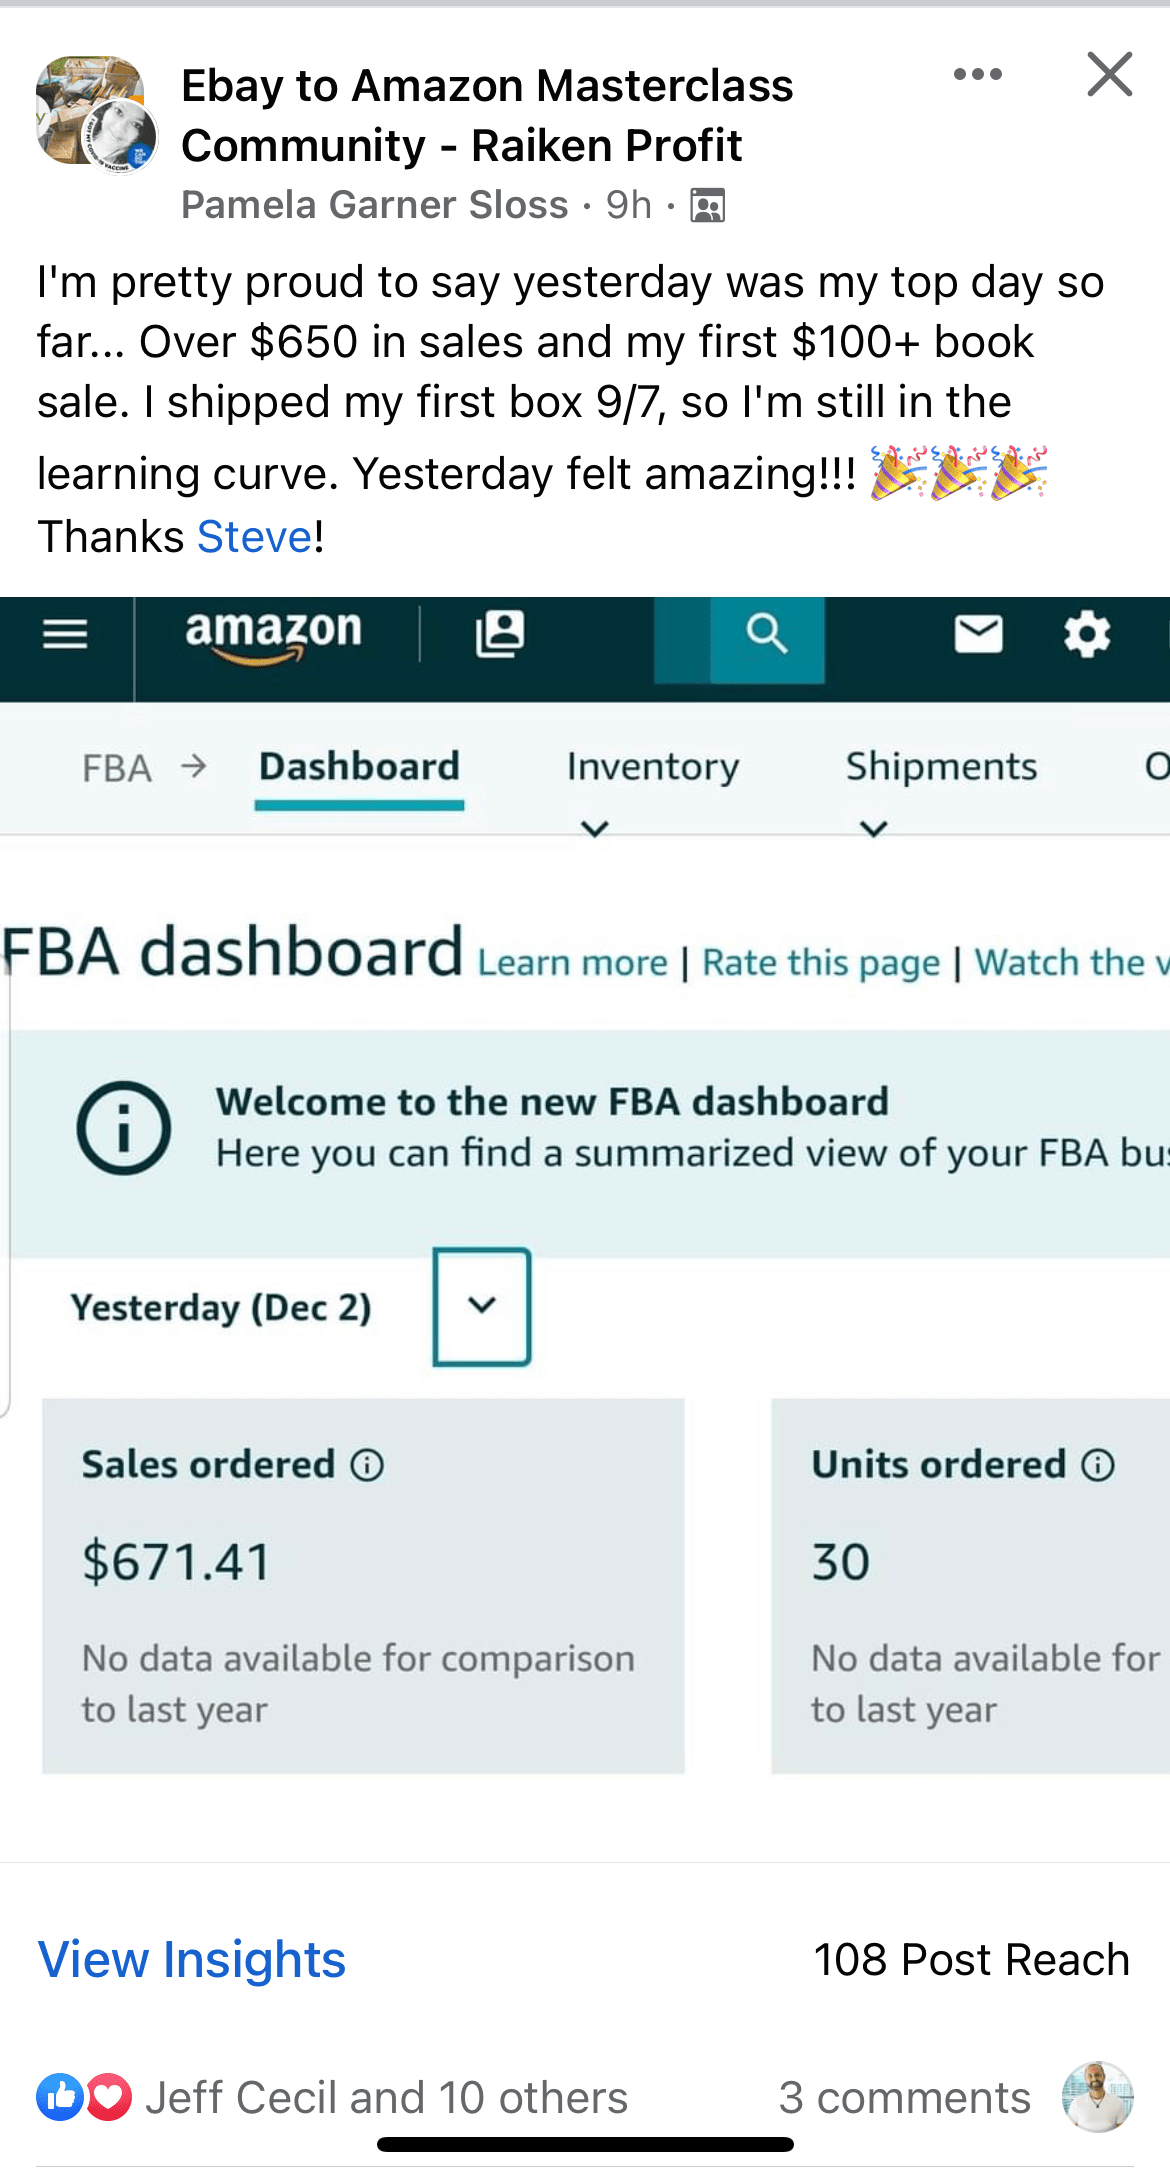Click the Sales ordered info icon
The width and height of the screenshot is (1170, 2176).
367,1464
